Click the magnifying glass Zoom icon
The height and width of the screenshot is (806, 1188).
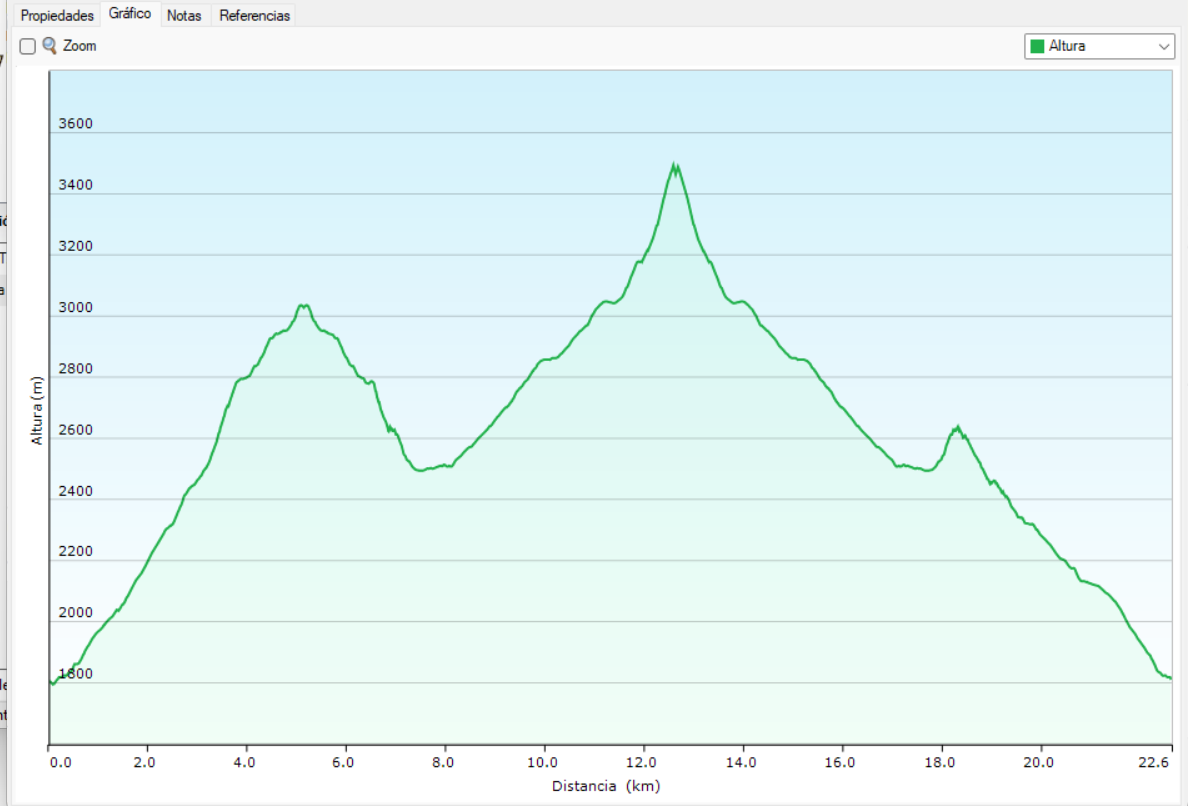50,46
